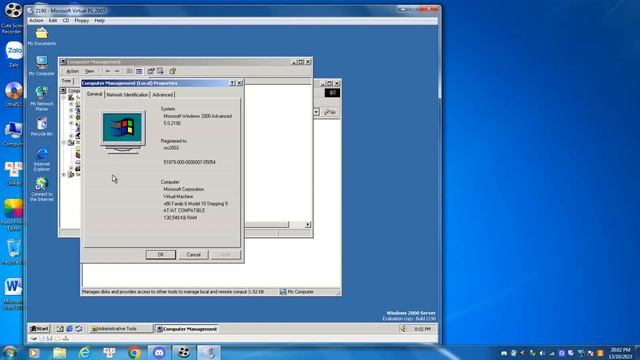Screen dimensions: 640x360
Task: Switch to the Network Identification tab
Action: coord(127,95)
